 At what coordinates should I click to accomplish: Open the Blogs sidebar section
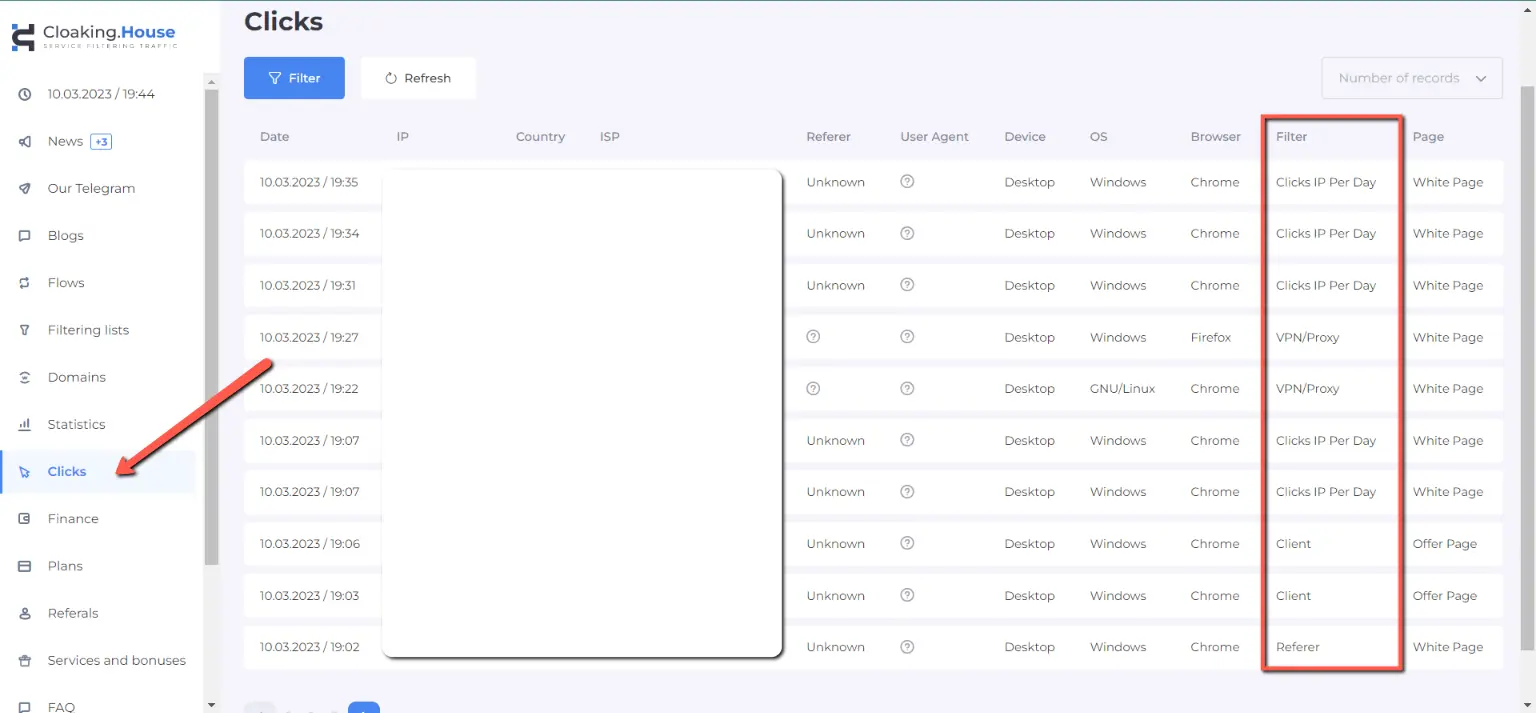[x=65, y=236]
